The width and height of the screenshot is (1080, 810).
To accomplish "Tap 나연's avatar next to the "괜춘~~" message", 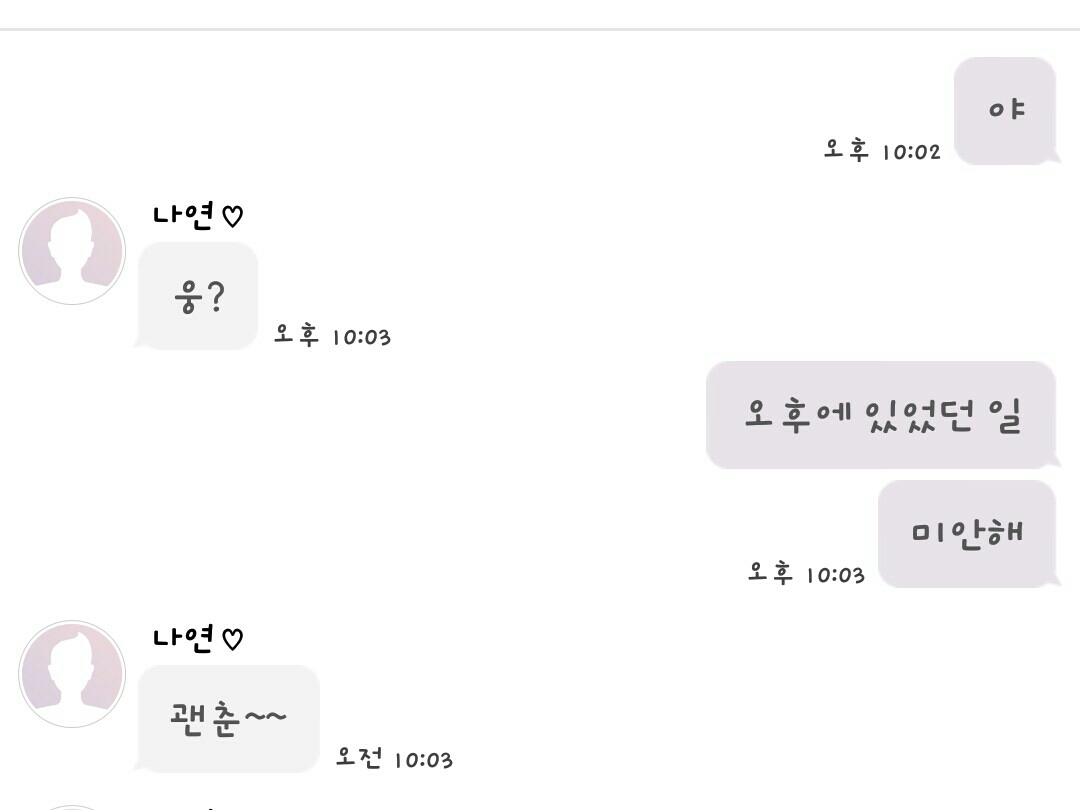I will coord(72,674).
